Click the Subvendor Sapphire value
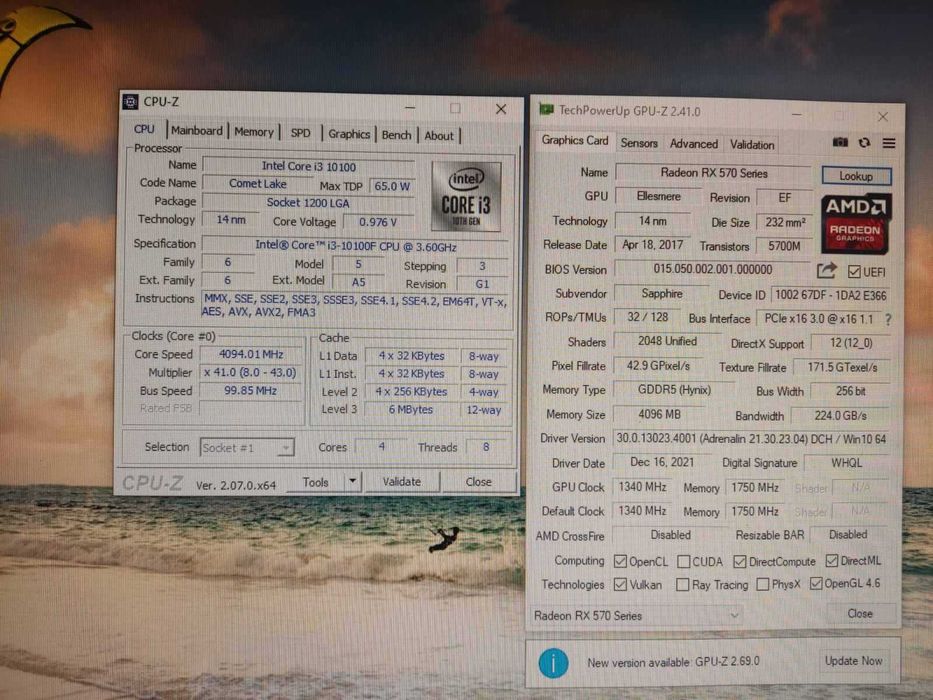This screenshot has width=933, height=700. coord(662,293)
